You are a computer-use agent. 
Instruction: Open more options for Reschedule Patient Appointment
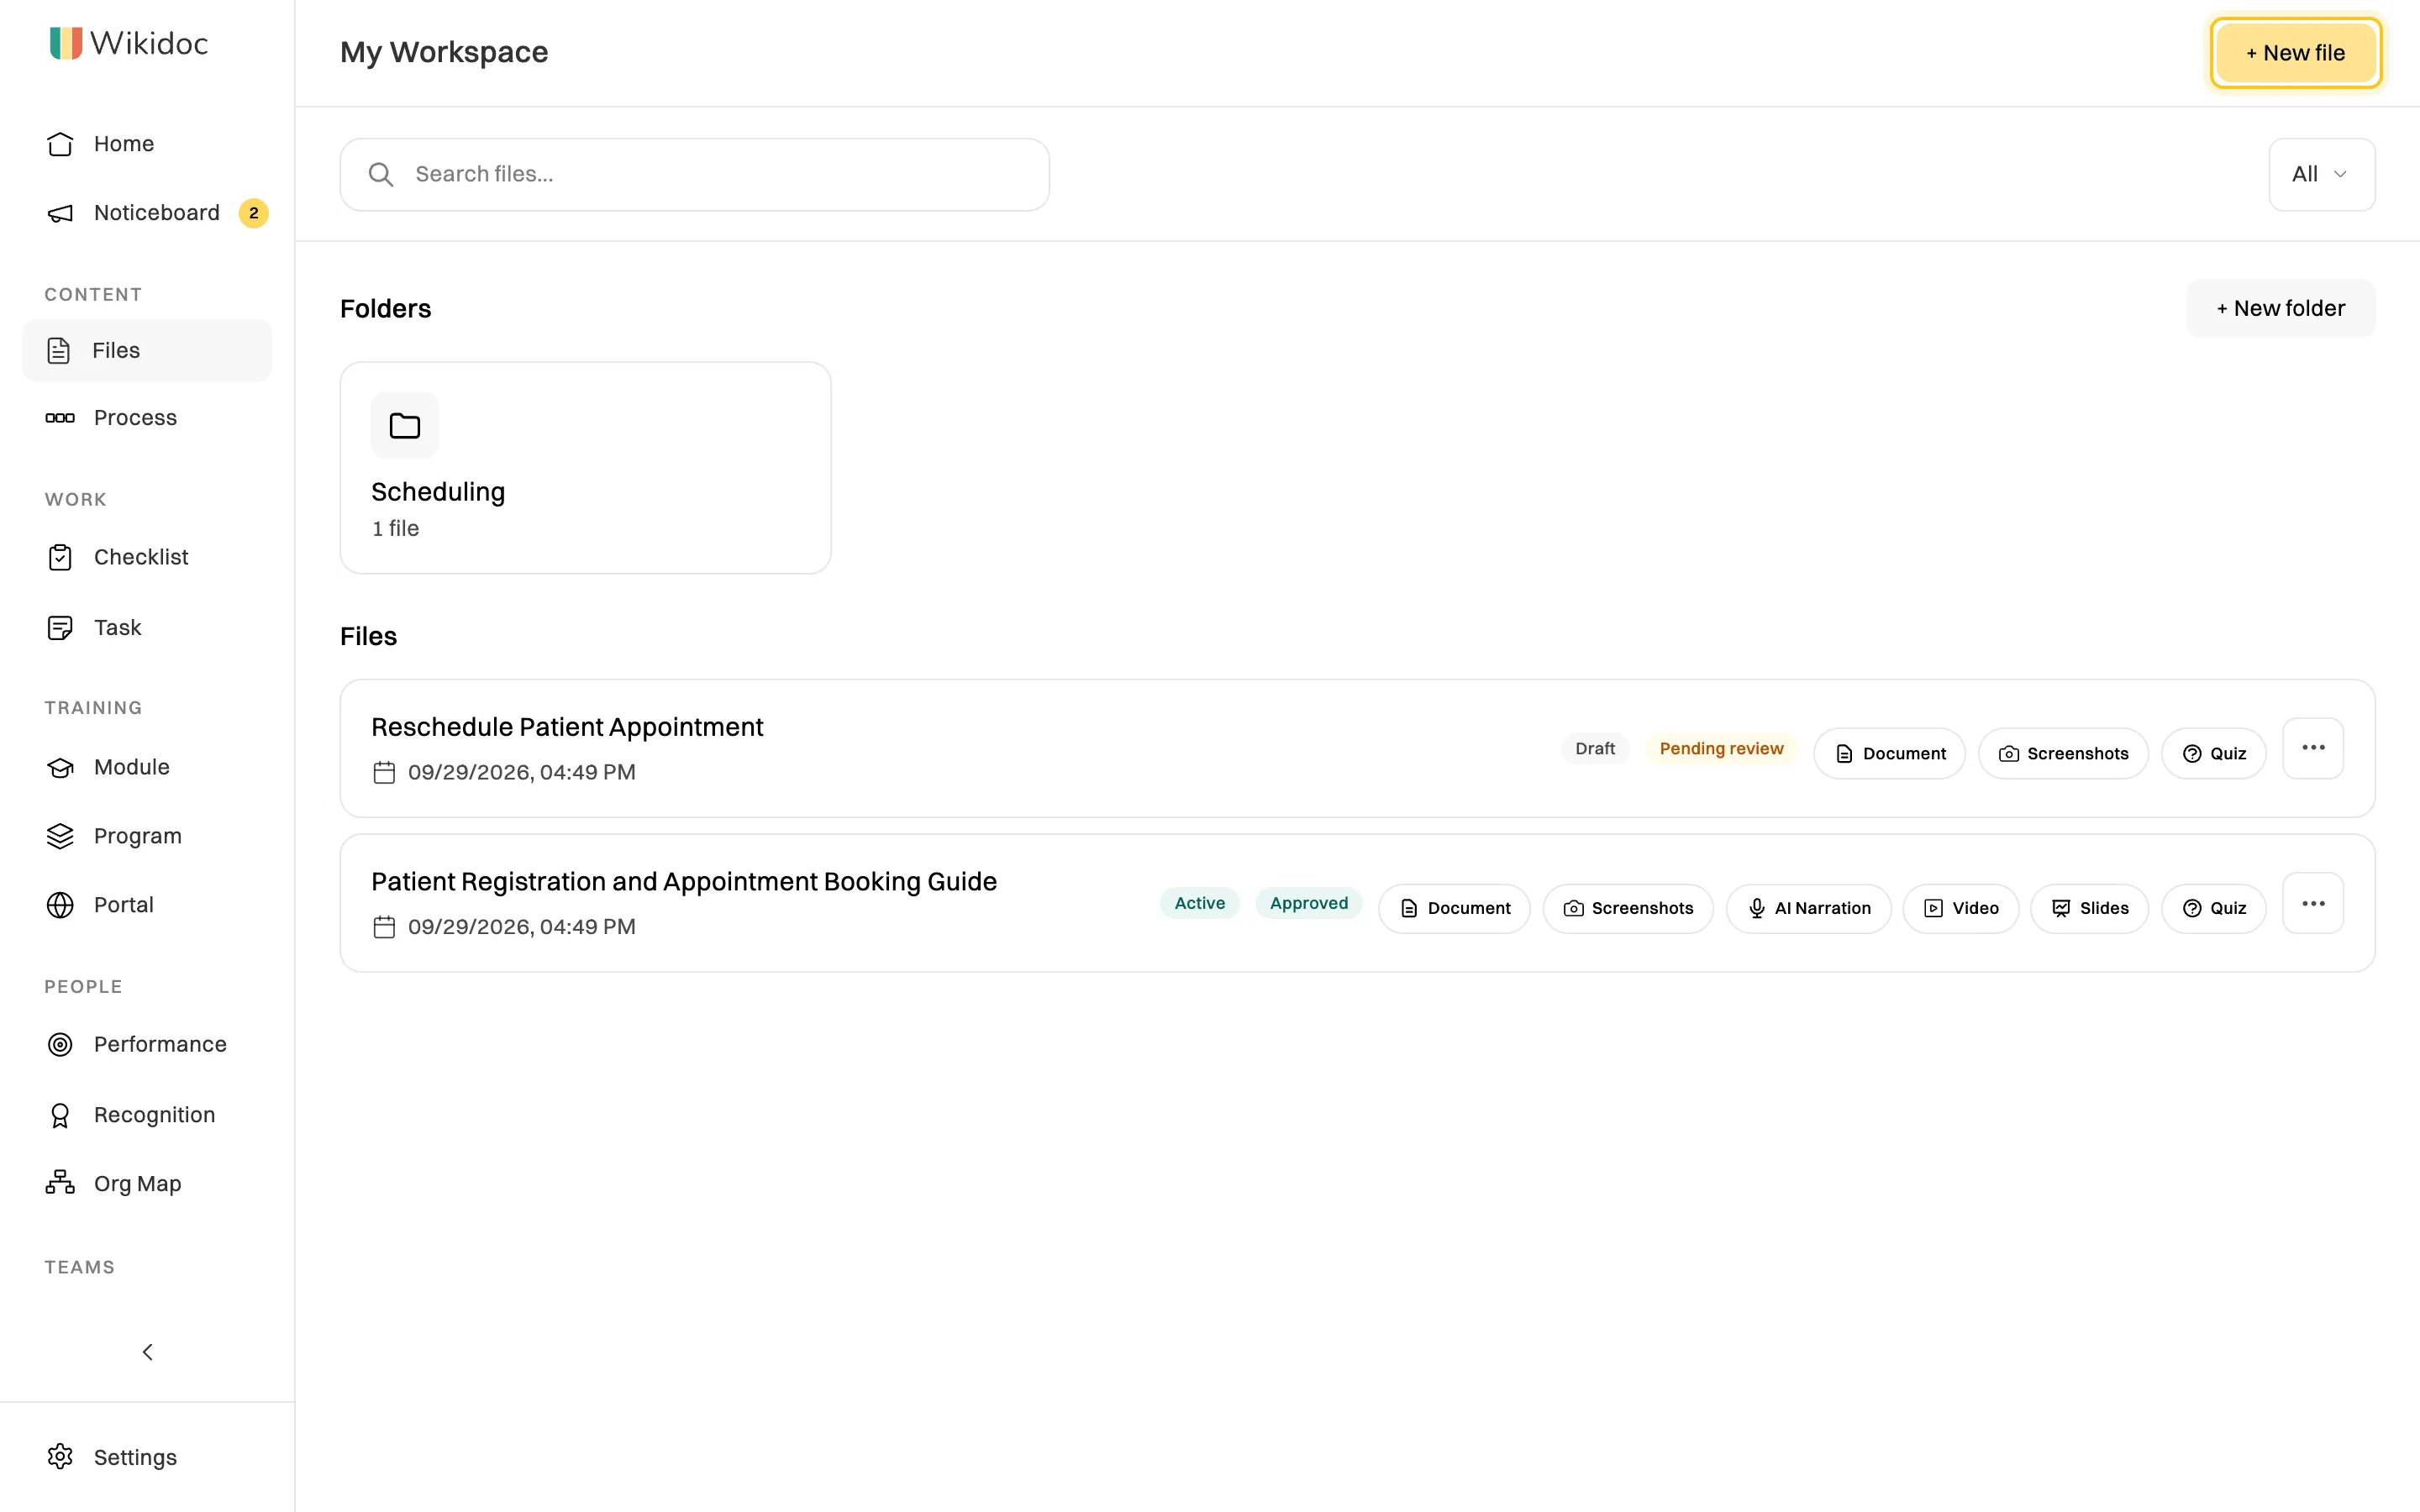click(2313, 748)
